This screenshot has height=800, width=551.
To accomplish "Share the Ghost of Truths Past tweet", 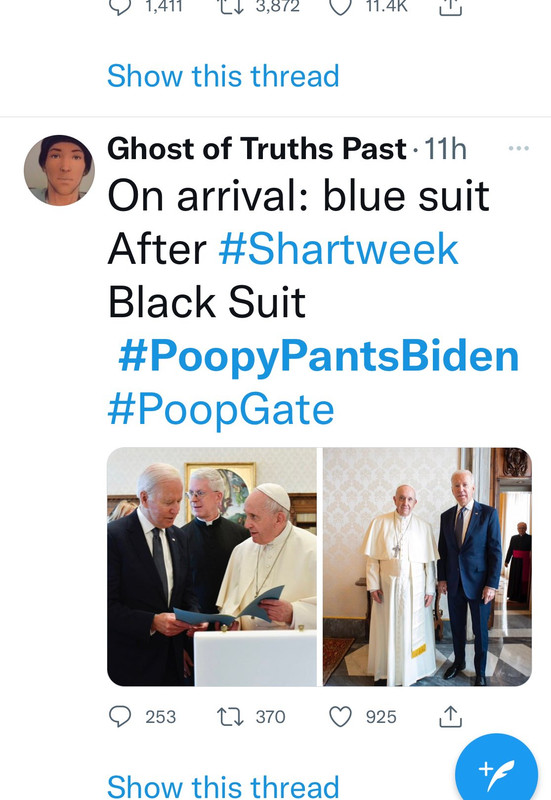I will click(450, 716).
